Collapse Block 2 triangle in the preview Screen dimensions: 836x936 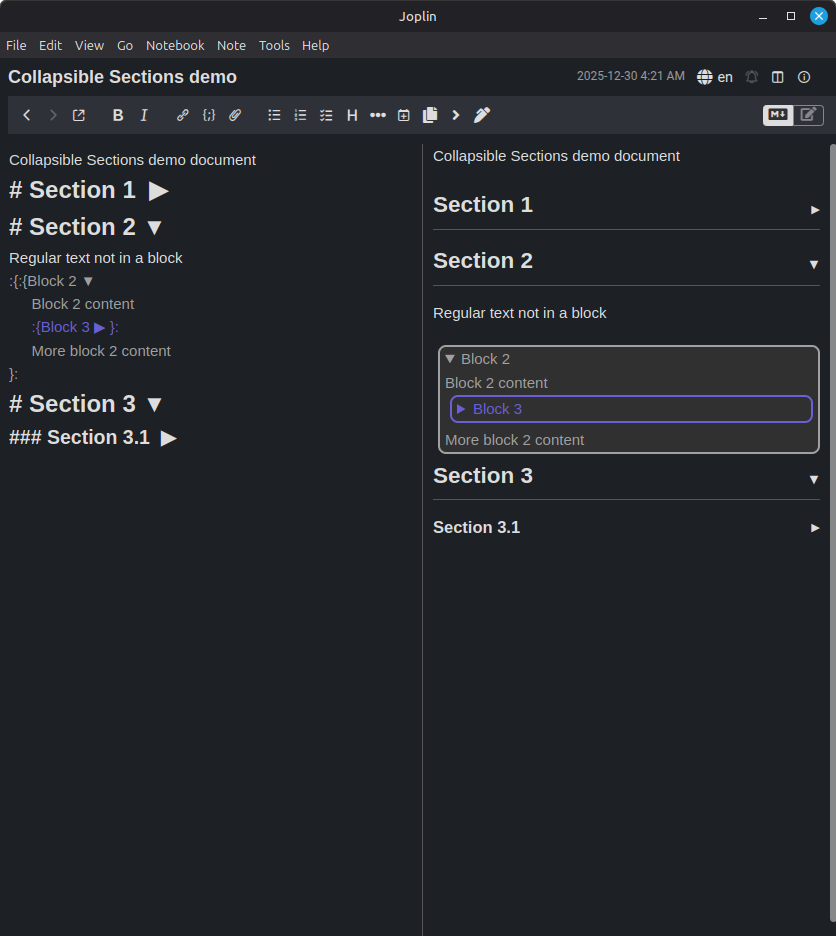[x=450, y=359]
